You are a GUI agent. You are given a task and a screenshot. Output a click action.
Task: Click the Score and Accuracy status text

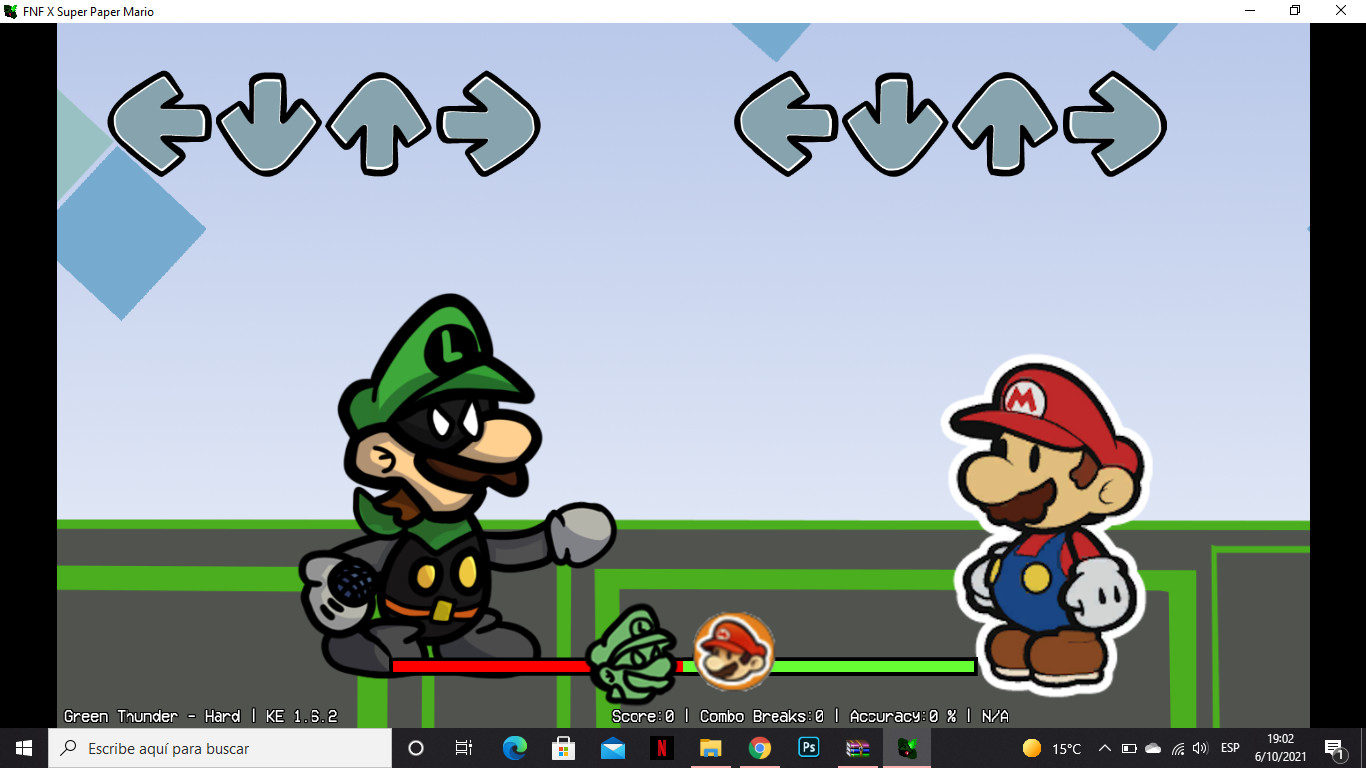coord(810,716)
